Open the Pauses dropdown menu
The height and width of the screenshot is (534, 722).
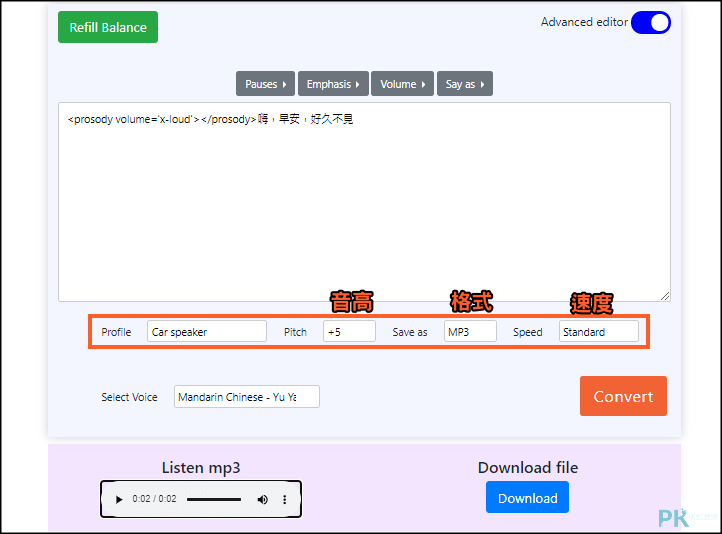click(x=265, y=84)
